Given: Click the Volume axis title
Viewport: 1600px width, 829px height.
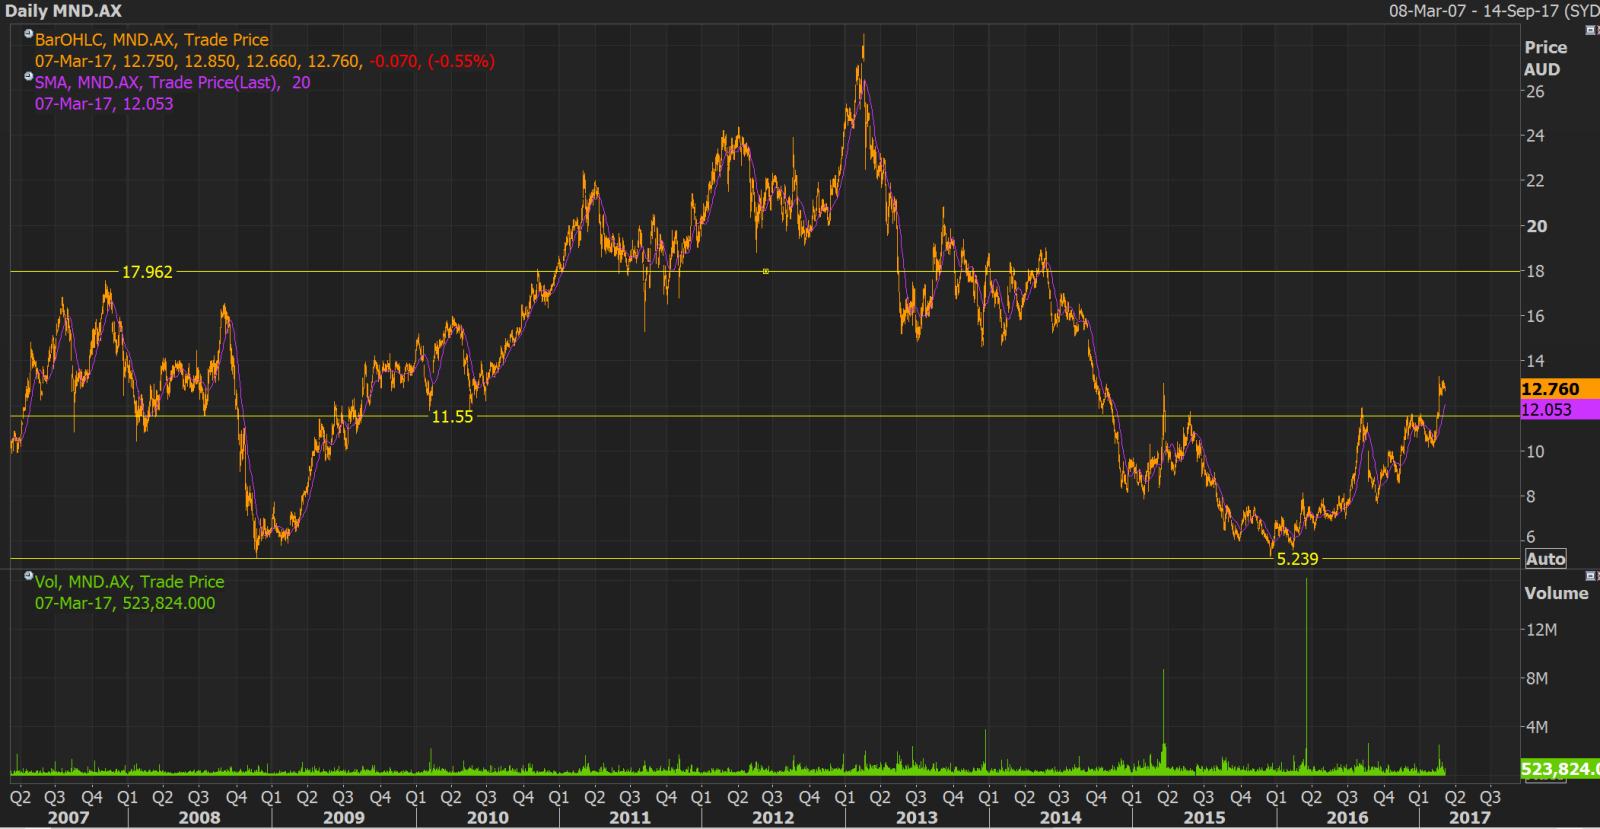Looking at the screenshot, I should 1556,593.
